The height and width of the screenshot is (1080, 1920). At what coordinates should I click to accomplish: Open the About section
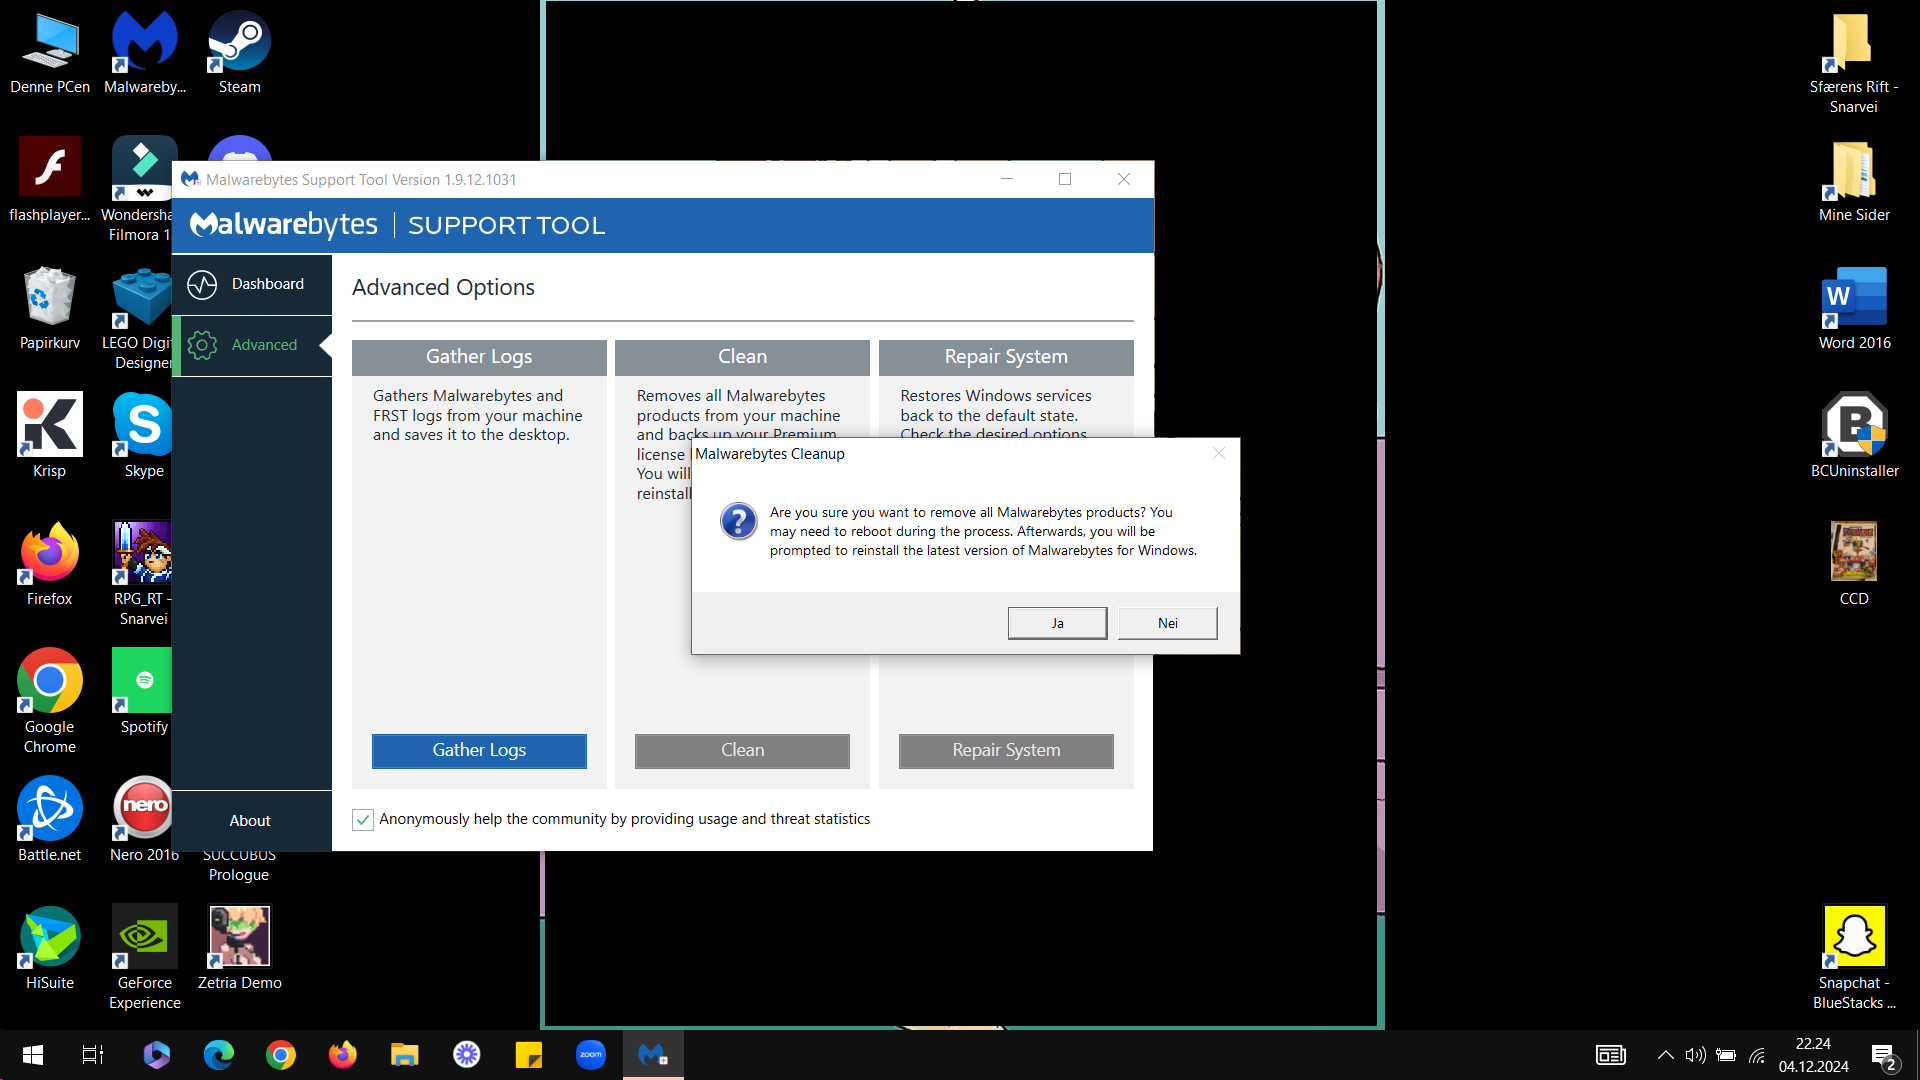coord(250,821)
